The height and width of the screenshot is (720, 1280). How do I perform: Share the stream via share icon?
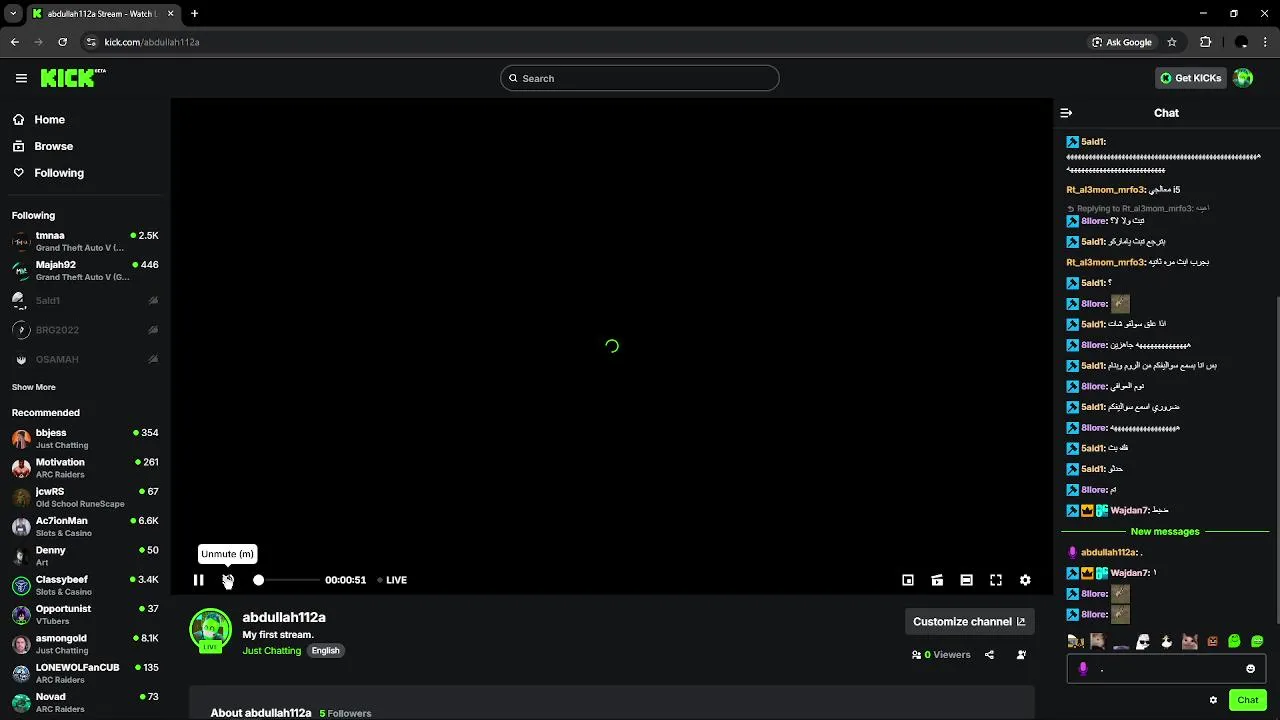(x=989, y=655)
